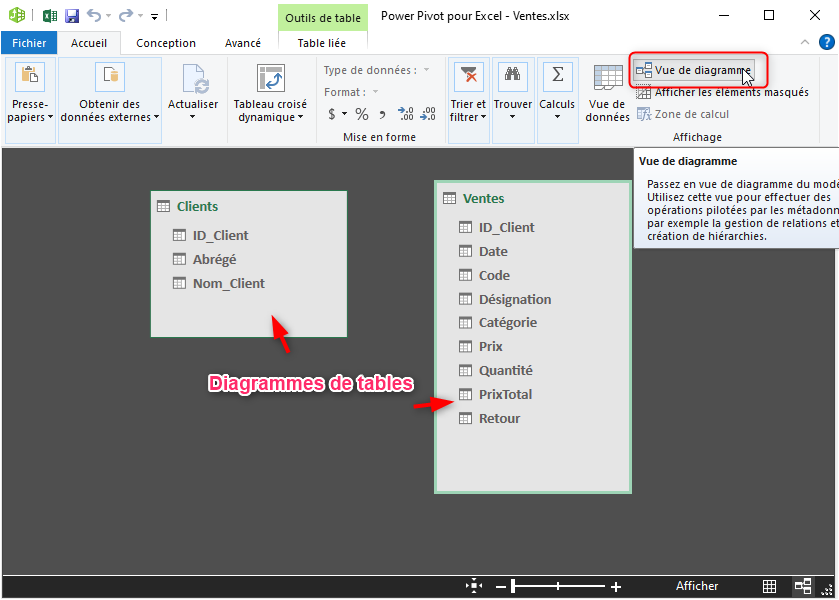Toggle Zone de calcul
839x600 pixels.
(683, 114)
